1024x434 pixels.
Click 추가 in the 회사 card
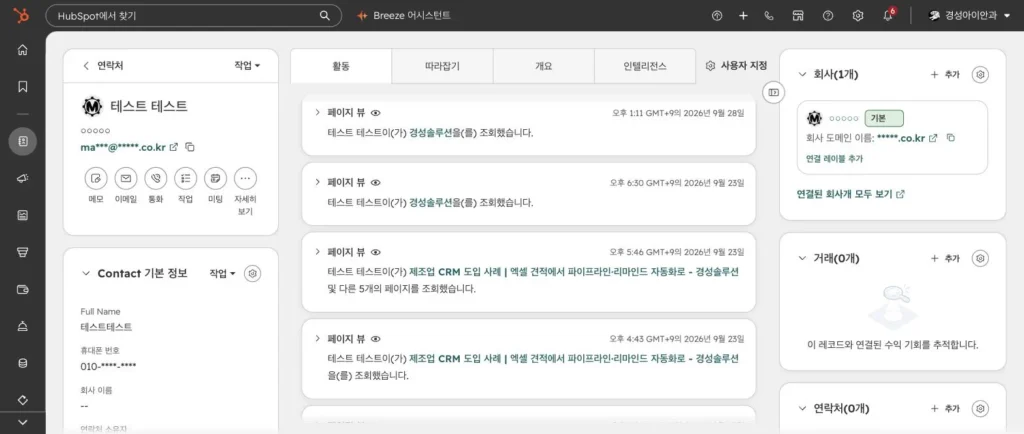[945, 74]
